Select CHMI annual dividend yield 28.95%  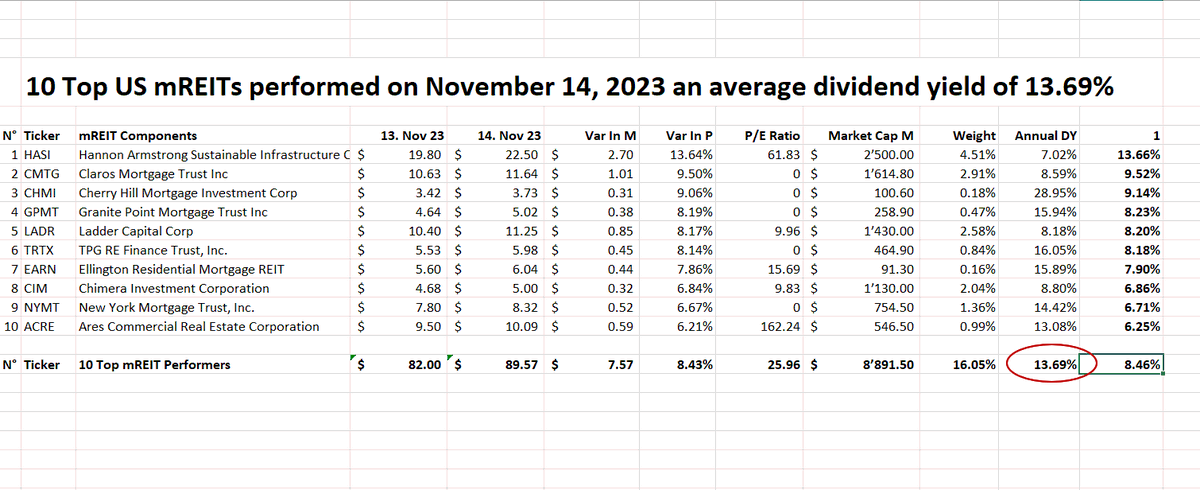pyautogui.click(x=1056, y=193)
